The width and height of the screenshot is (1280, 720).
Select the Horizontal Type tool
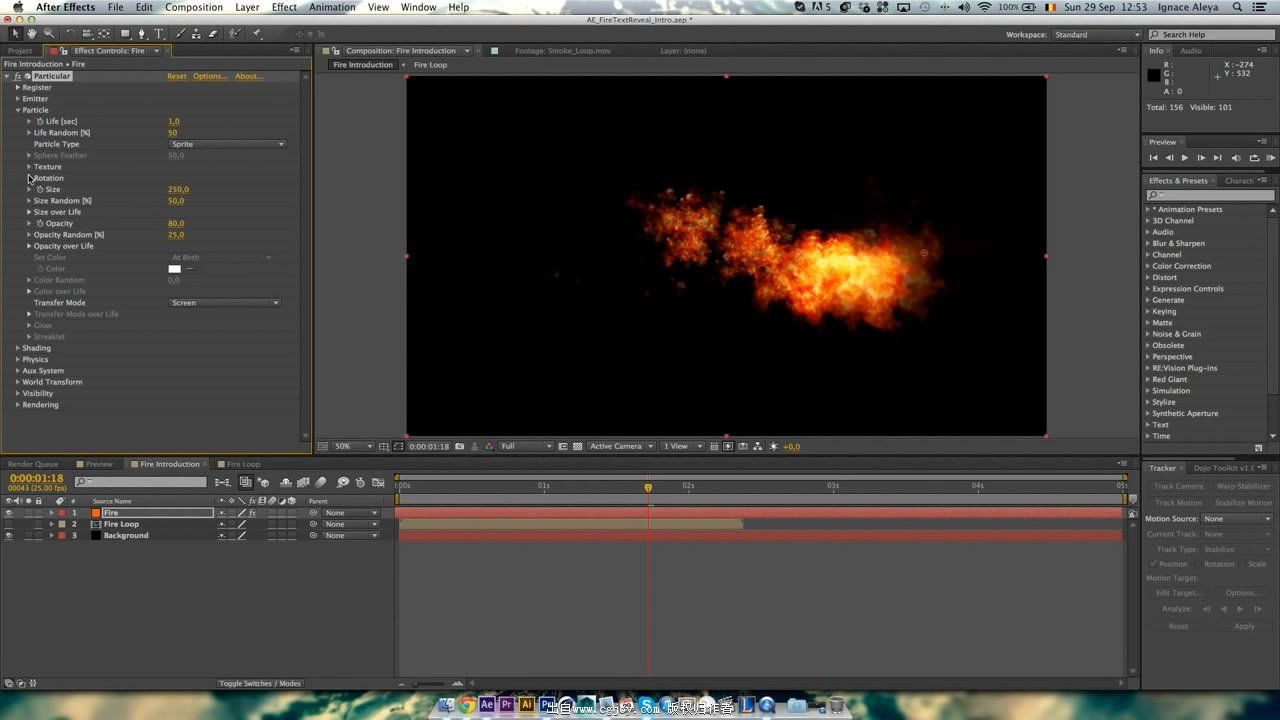click(x=158, y=34)
